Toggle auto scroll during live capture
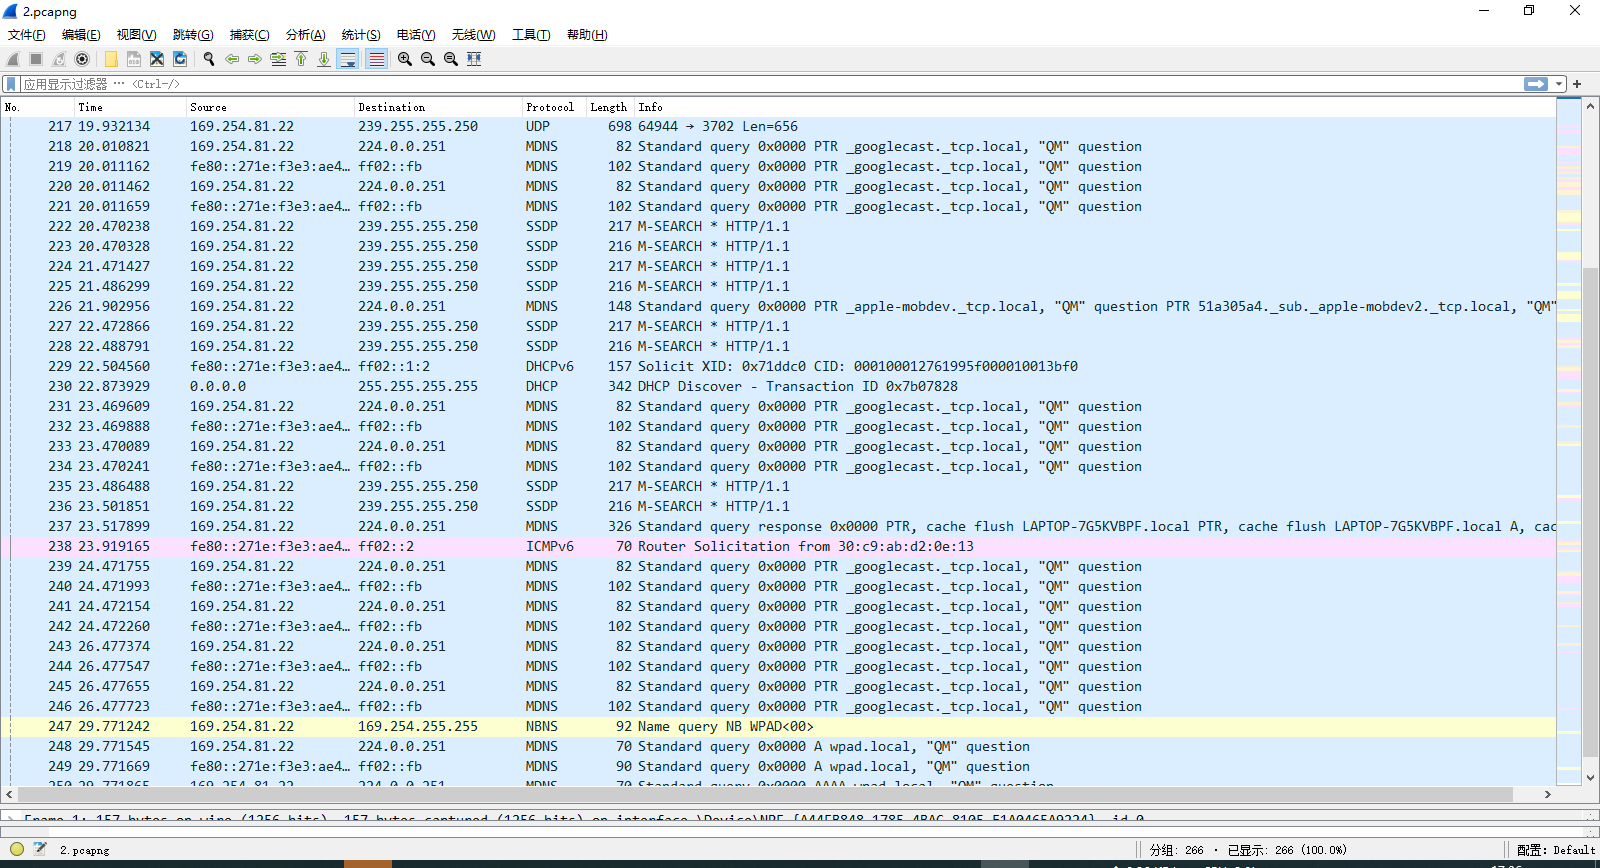The width and height of the screenshot is (1600, 868). 348,59
